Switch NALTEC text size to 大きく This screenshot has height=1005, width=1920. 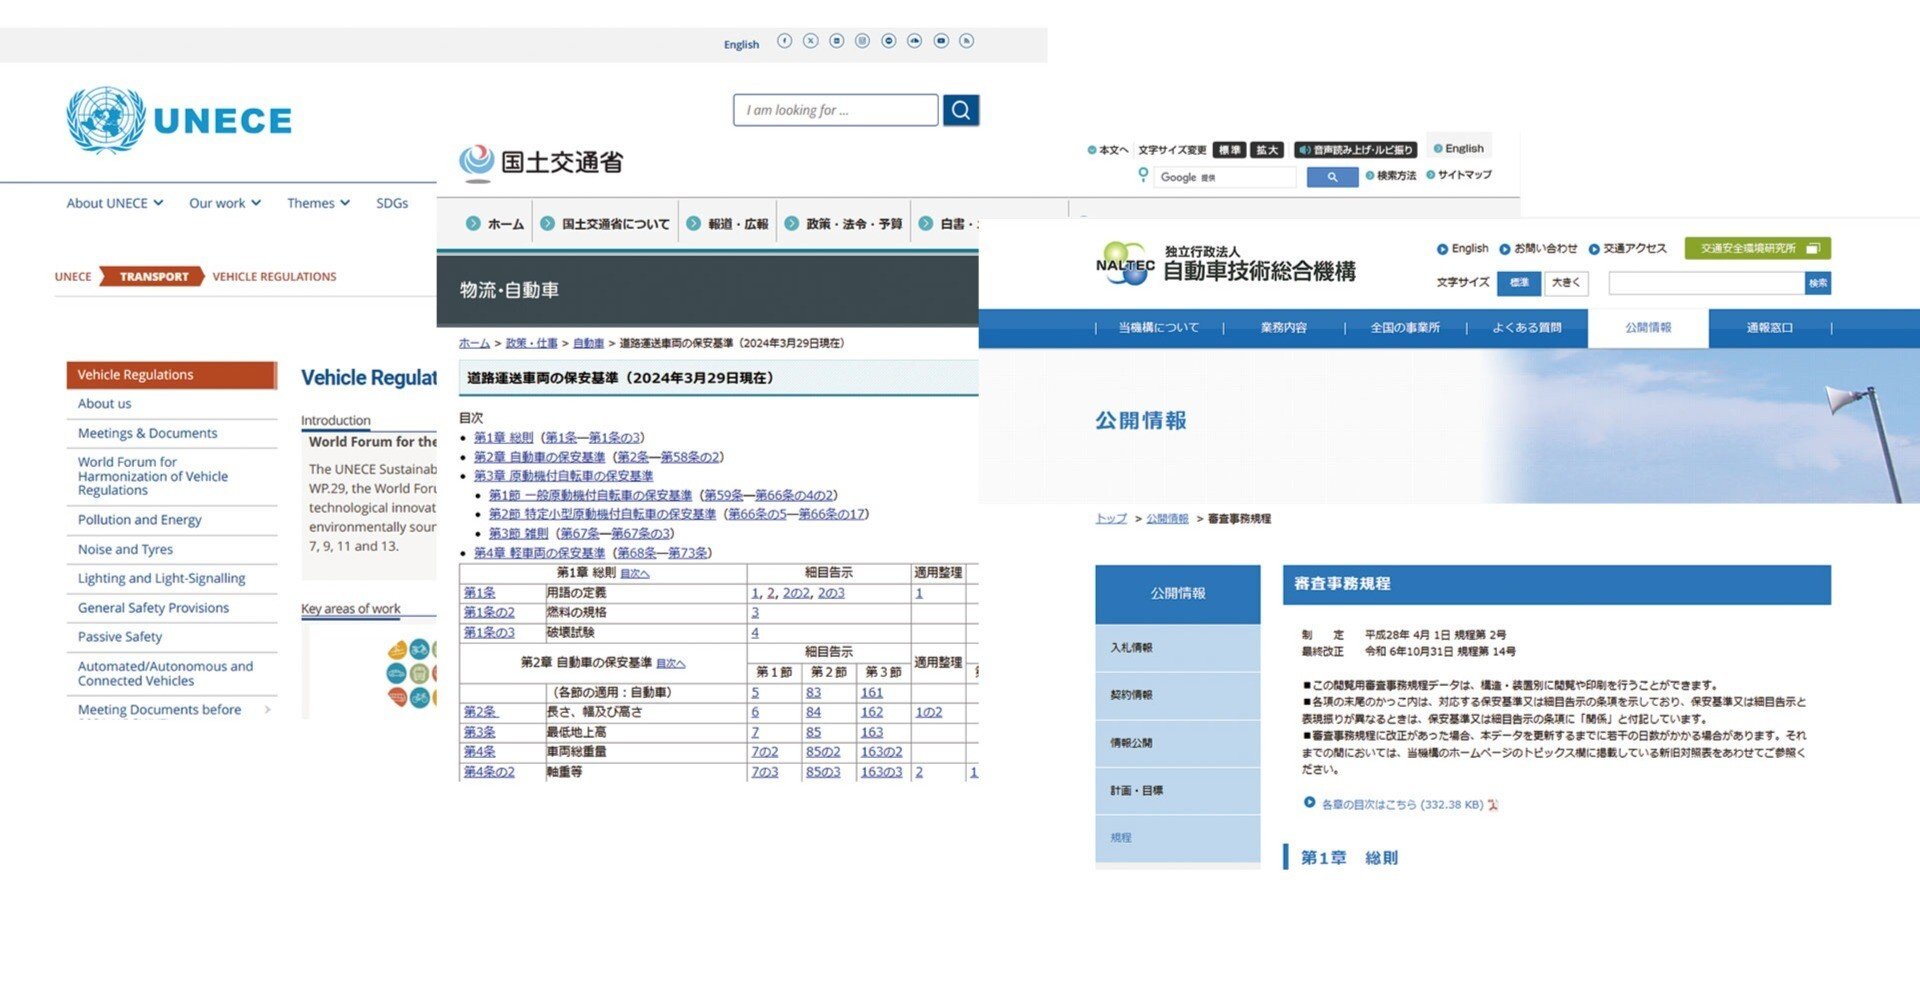point(1566,283)
